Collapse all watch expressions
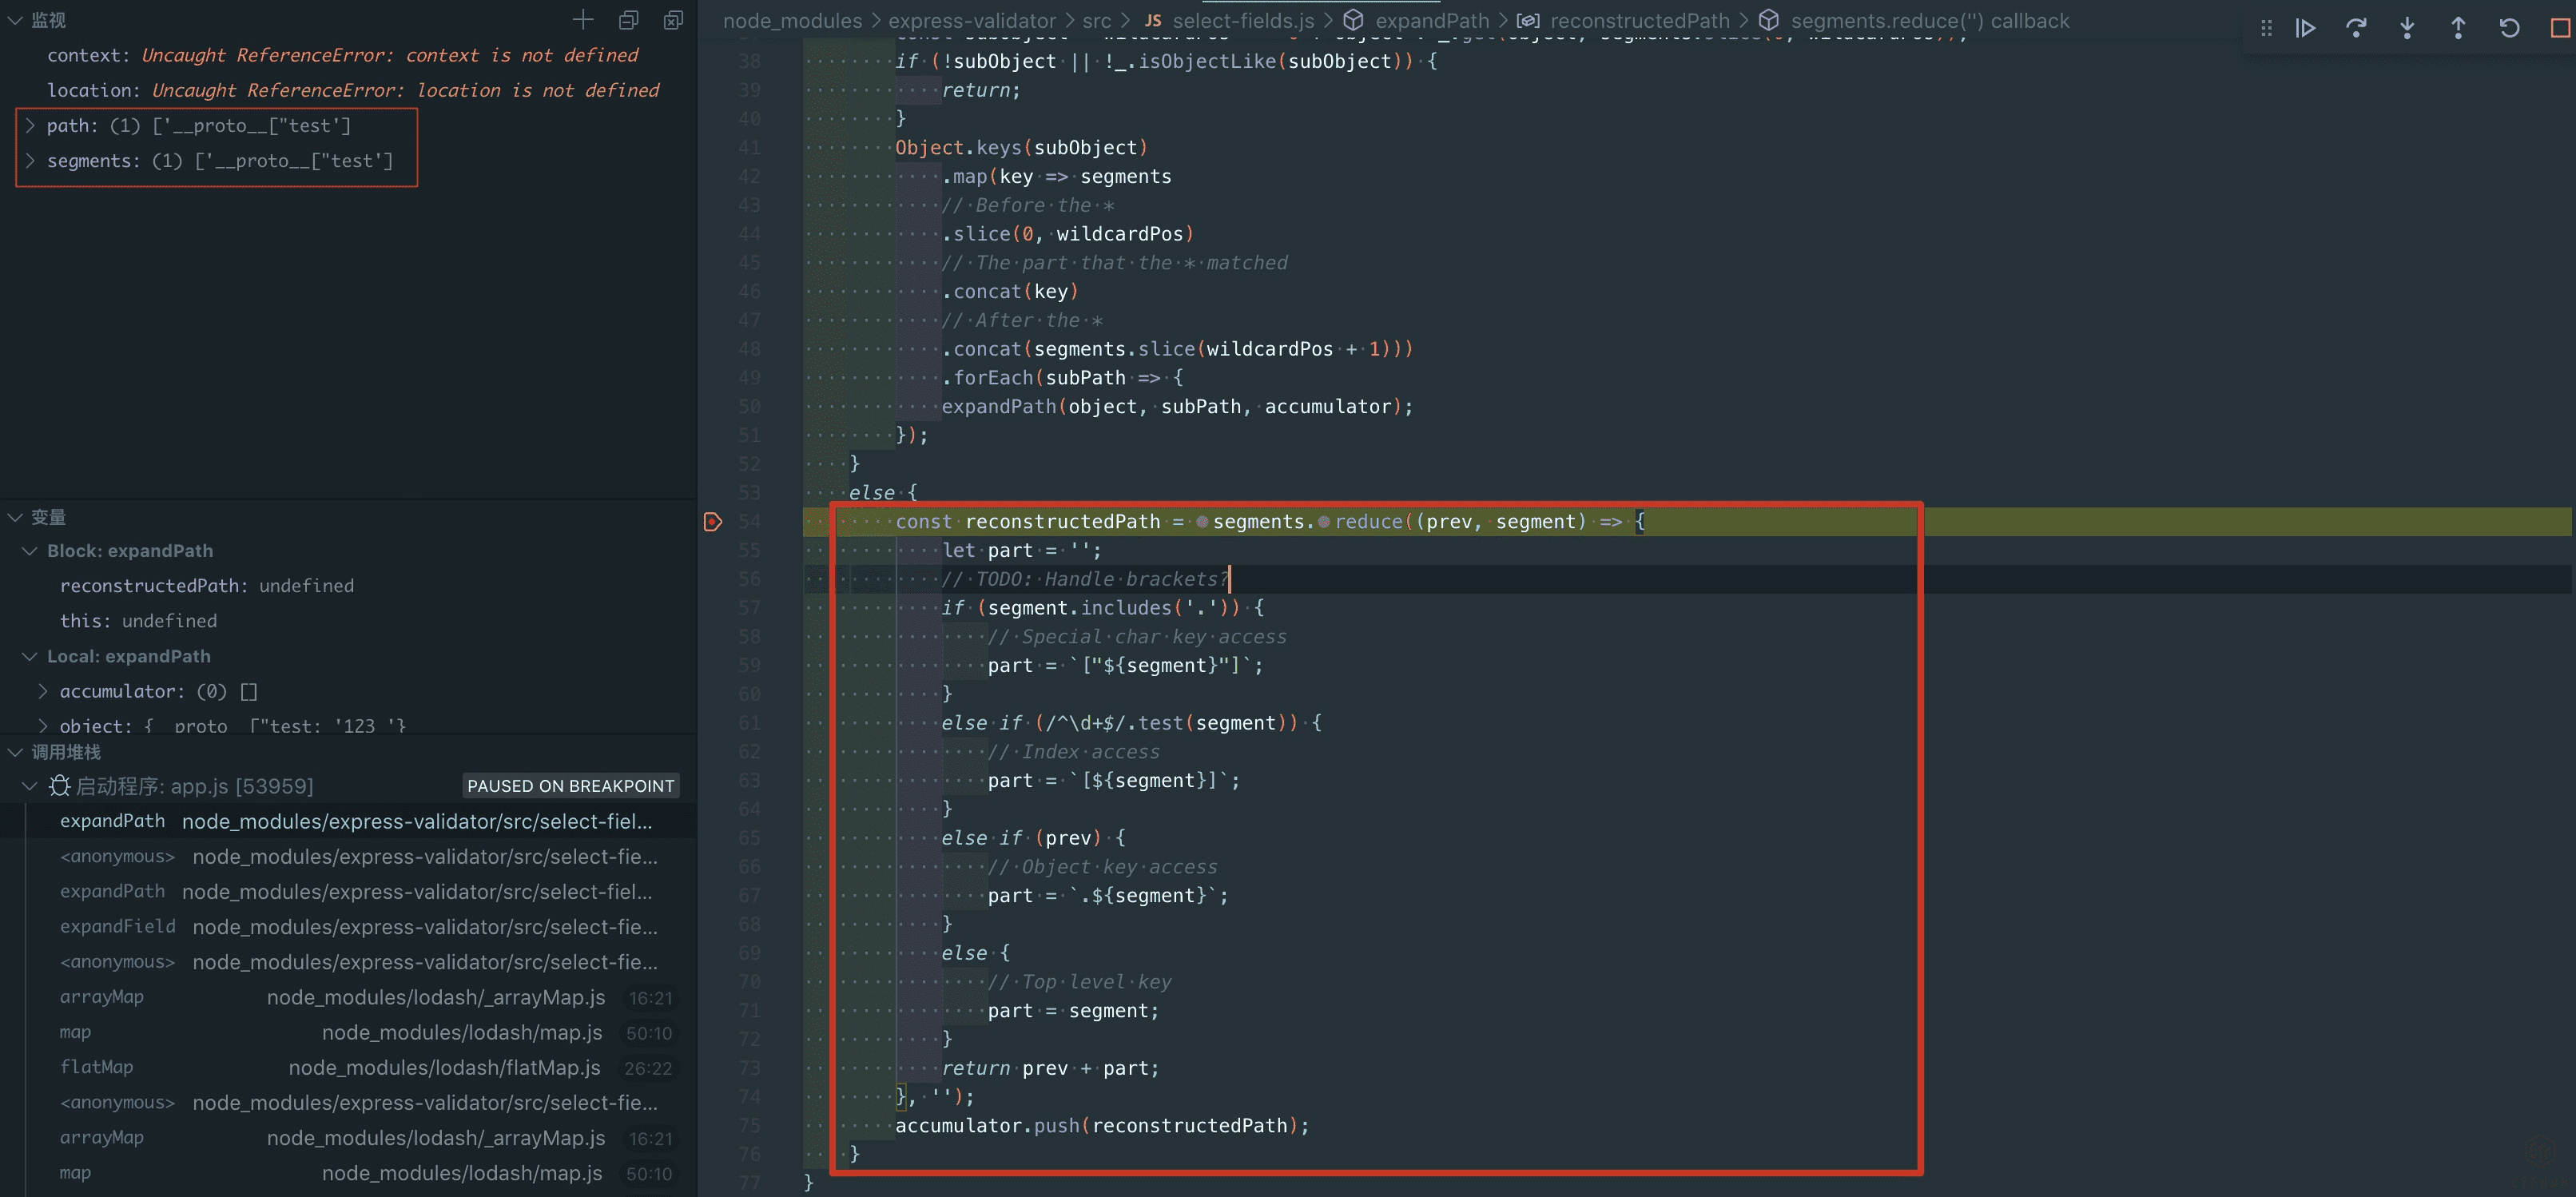 tap(628, 20)
